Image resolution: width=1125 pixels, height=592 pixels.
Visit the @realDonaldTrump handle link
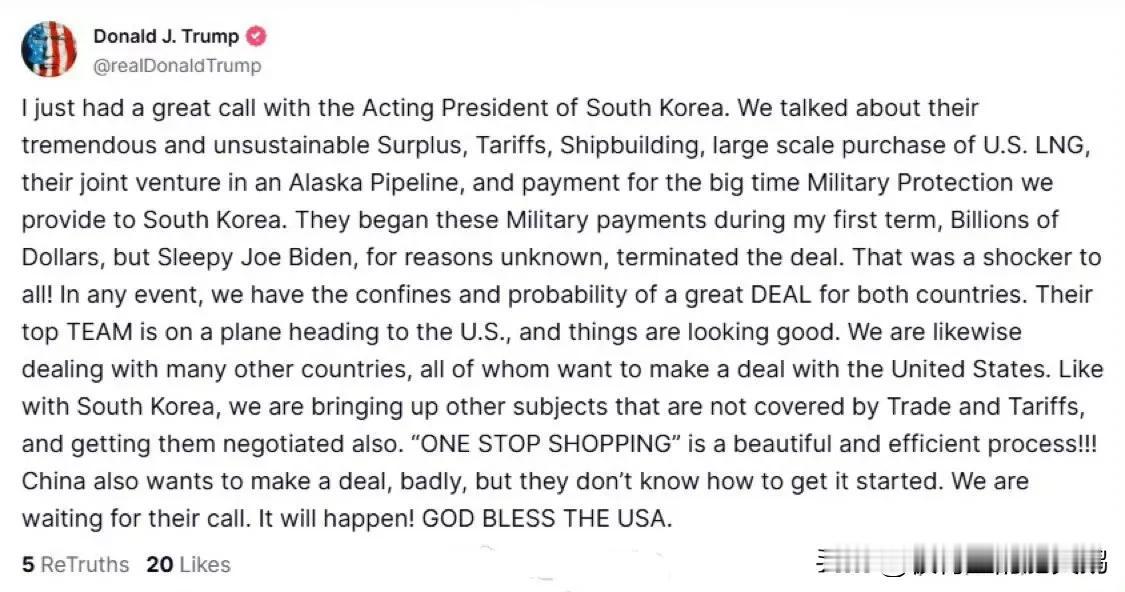177,66
